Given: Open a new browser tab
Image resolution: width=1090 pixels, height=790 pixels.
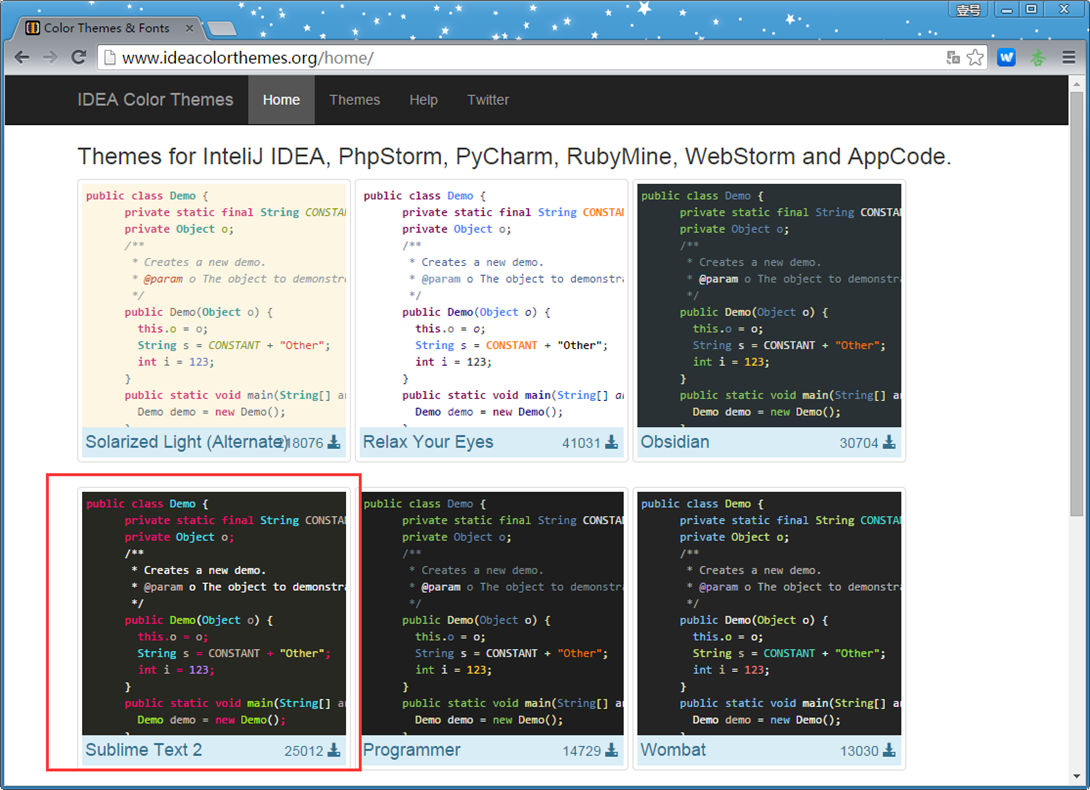Looking at the screenshot, I should click(x=222, y=29).
